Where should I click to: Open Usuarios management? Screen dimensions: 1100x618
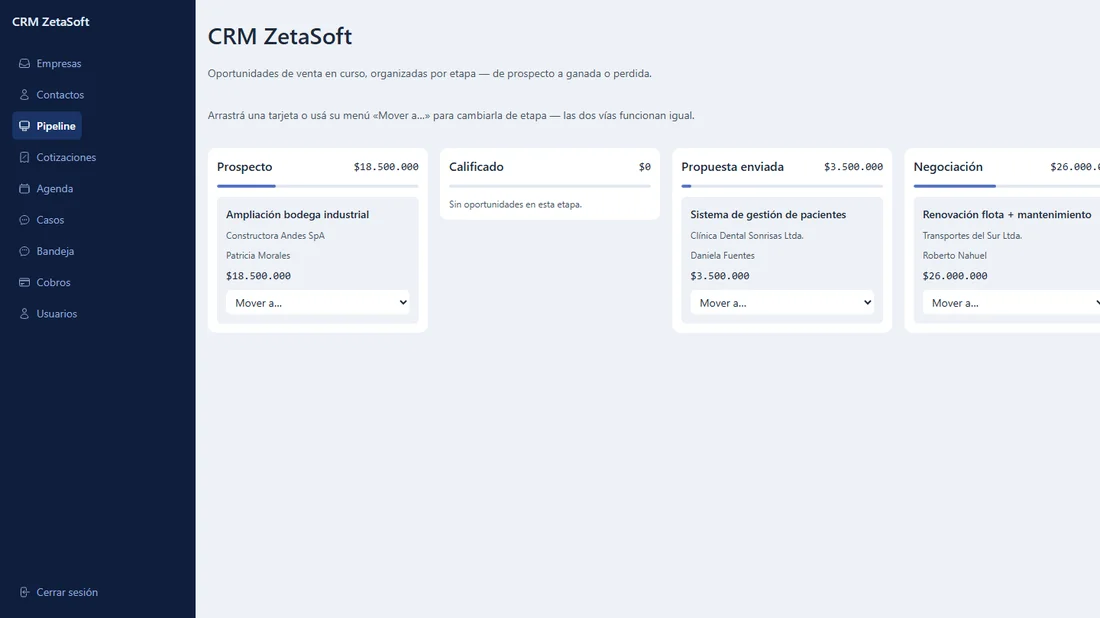48,314
